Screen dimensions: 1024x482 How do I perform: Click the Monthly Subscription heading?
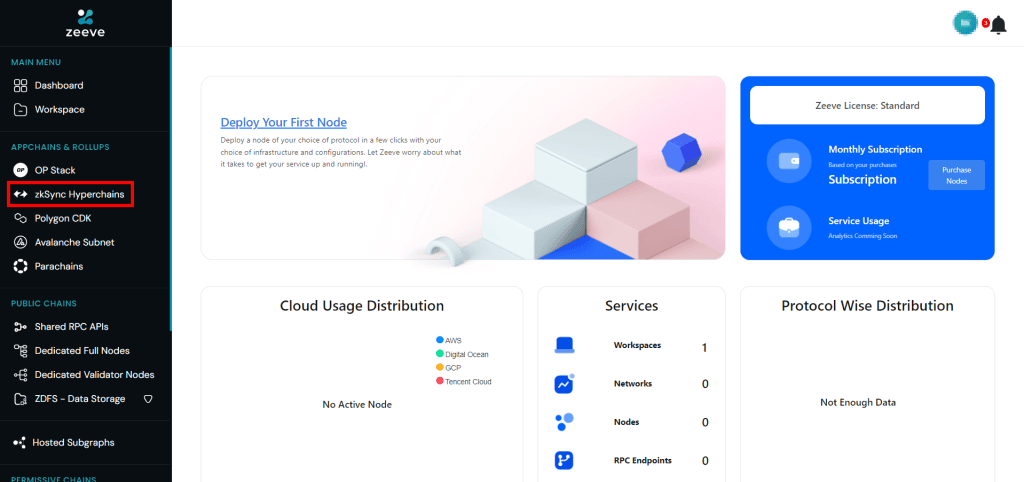click(x=875, y=150)
